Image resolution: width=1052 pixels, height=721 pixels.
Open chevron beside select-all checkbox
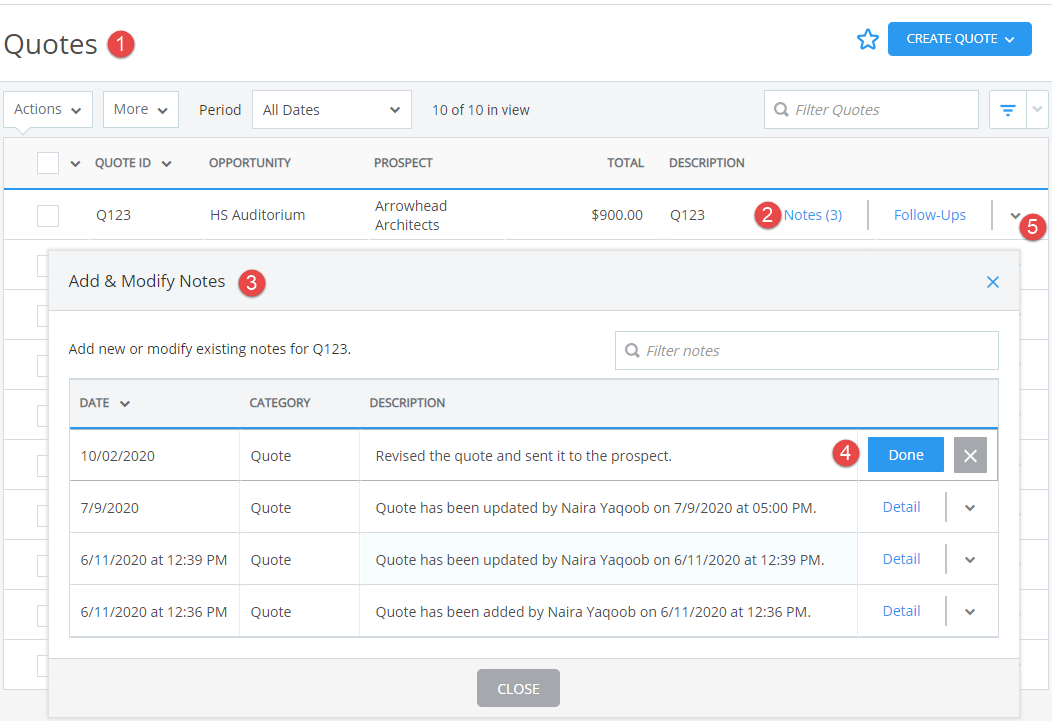(75, 164)
